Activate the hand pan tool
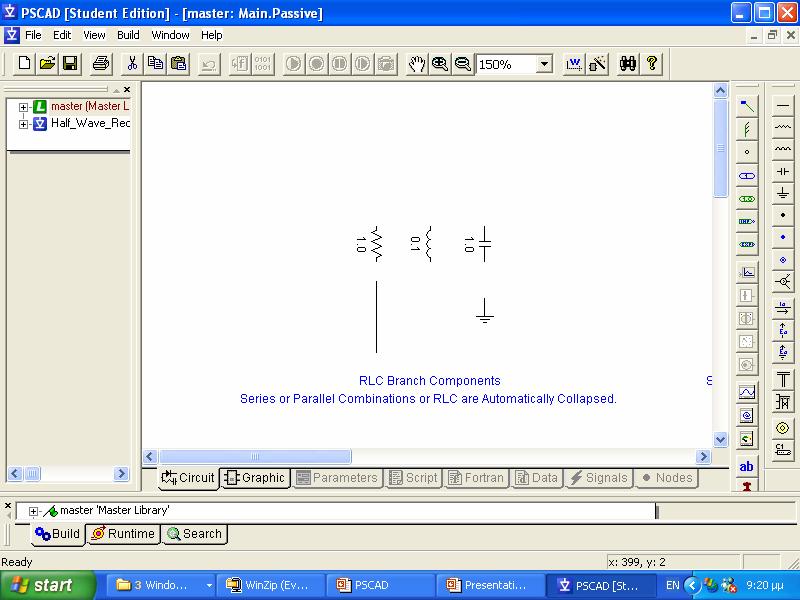Image resolution: width=800 pixels, height=600 pixels. coord(417,64)
